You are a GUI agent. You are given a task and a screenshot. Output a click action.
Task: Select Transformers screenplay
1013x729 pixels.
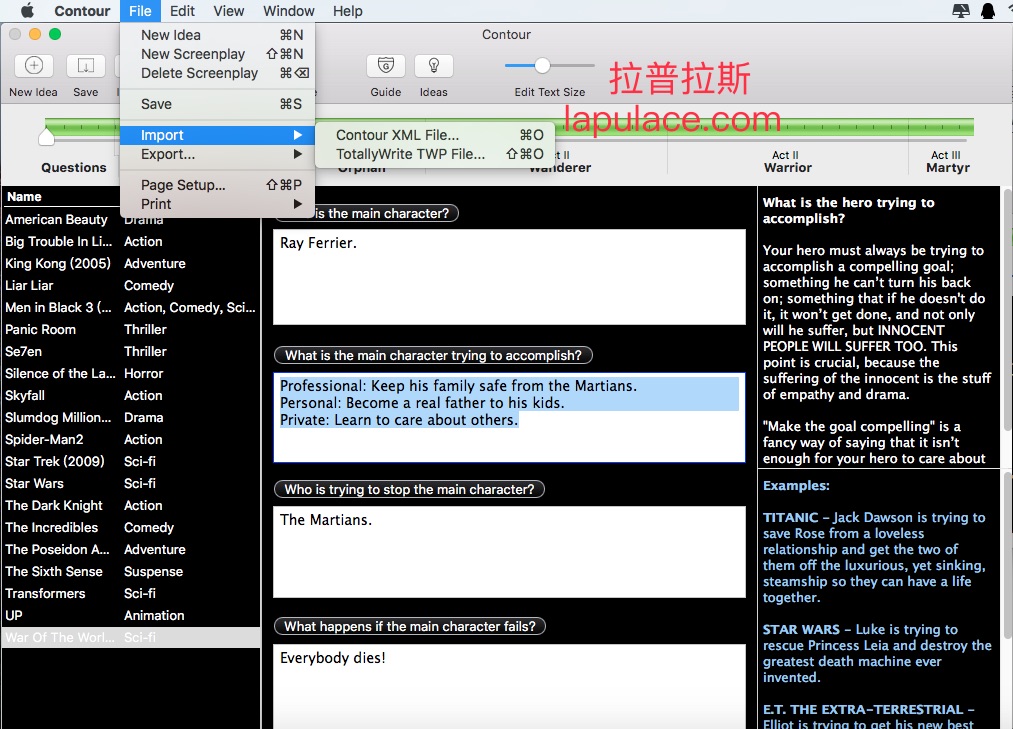[131, 593]
